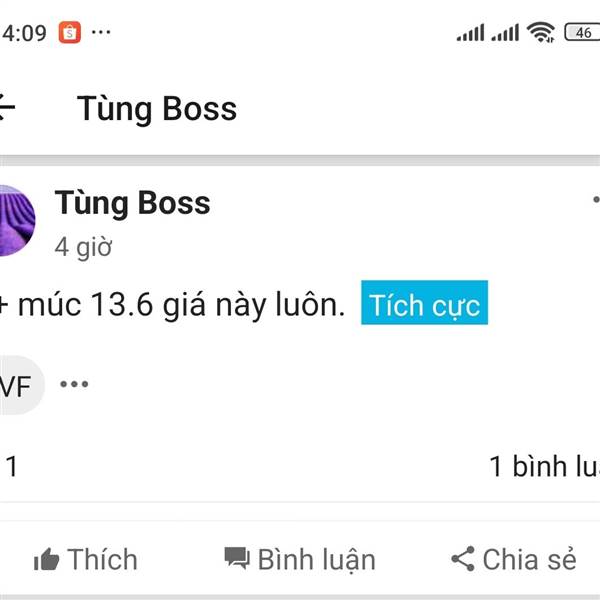Tap the Tùng Boss header title
Image resolution: width=600 pixels, height=600 pixels.
pos(157,109)
